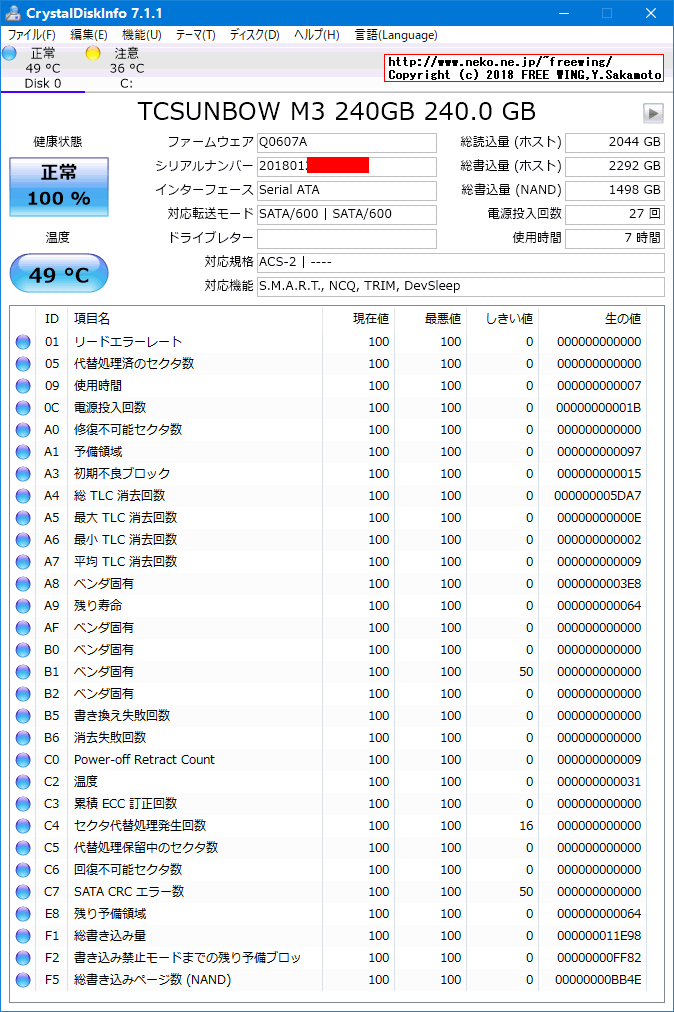
Task: Click the status orb for ID A1 予備領域
Action: [x=23, y=452]
